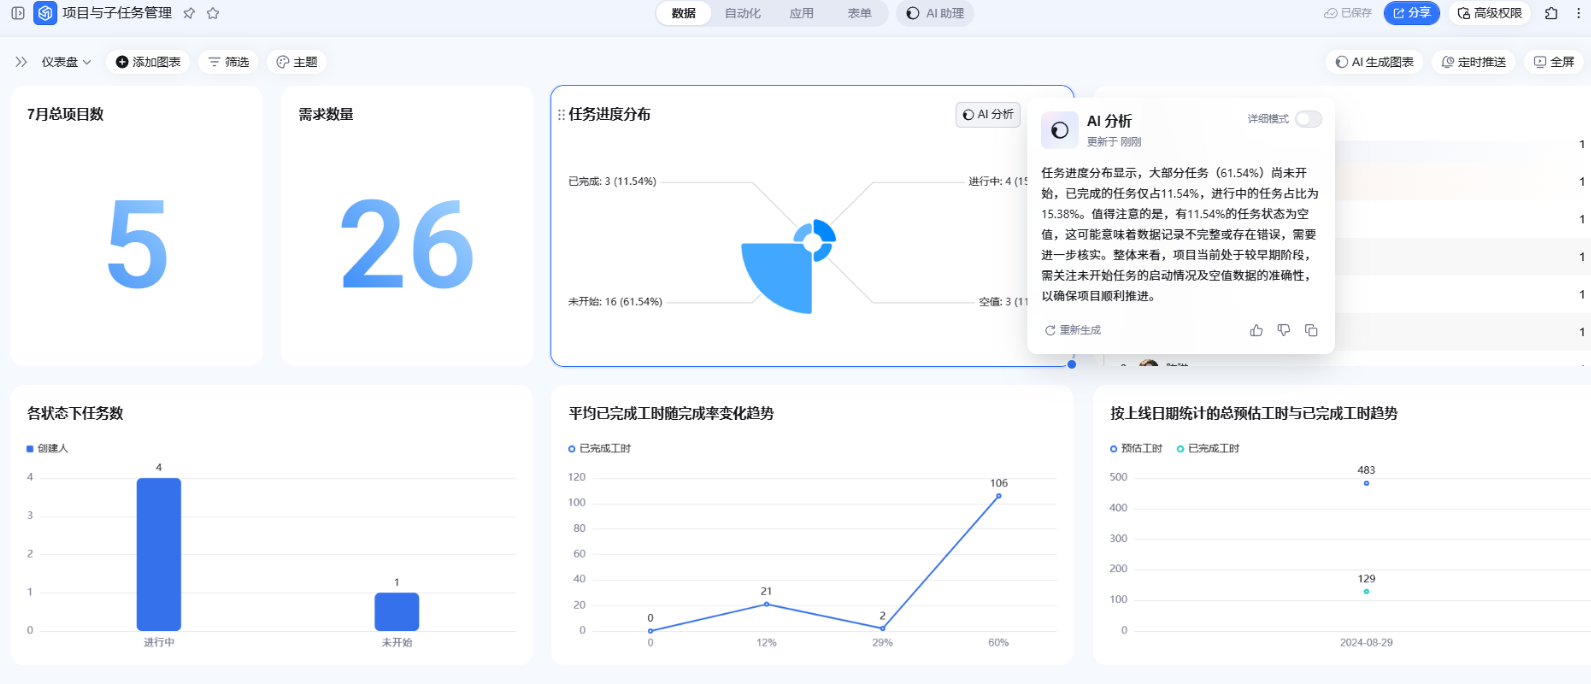The image size is (1591, 684).
Task: Click the thumbs-down icon in AI 分析 panel
Action: point(1283,330)
